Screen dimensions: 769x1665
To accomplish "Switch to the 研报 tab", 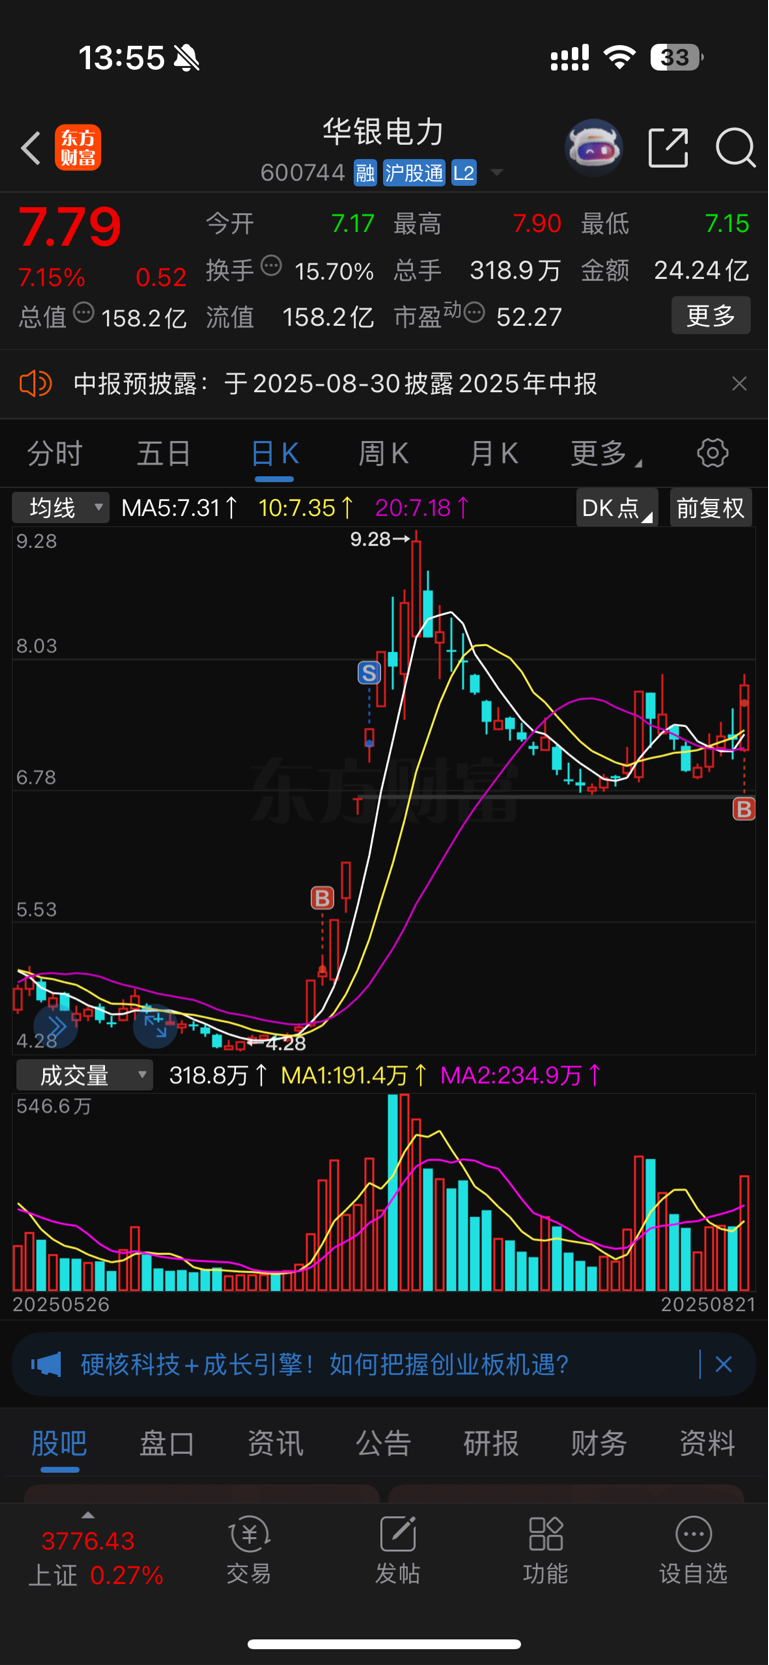I will click(491, 1444).
